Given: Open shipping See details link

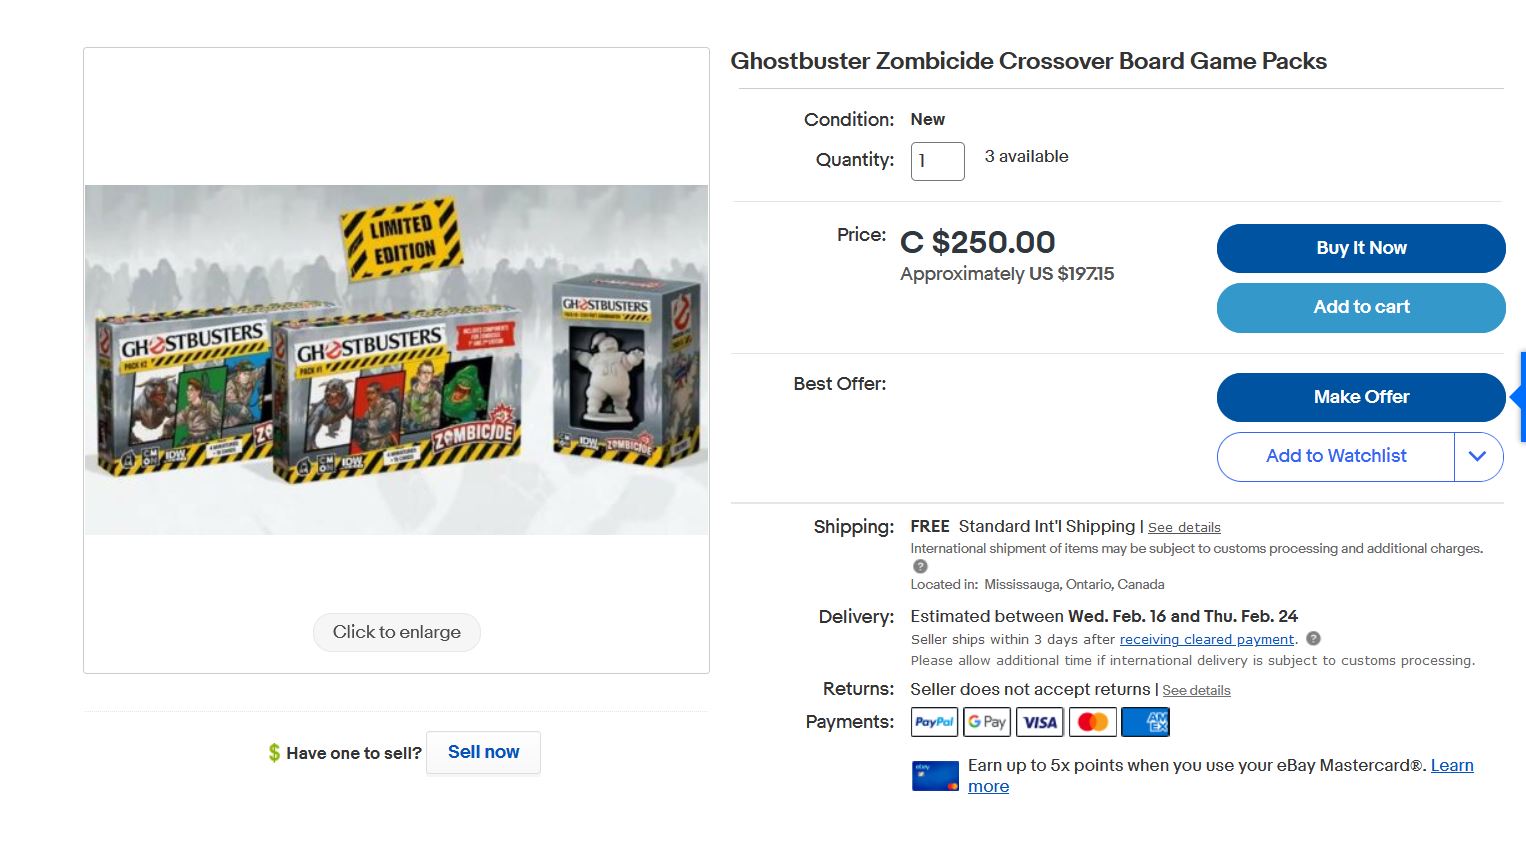Looking at the screenshot, I should 1184,528.
